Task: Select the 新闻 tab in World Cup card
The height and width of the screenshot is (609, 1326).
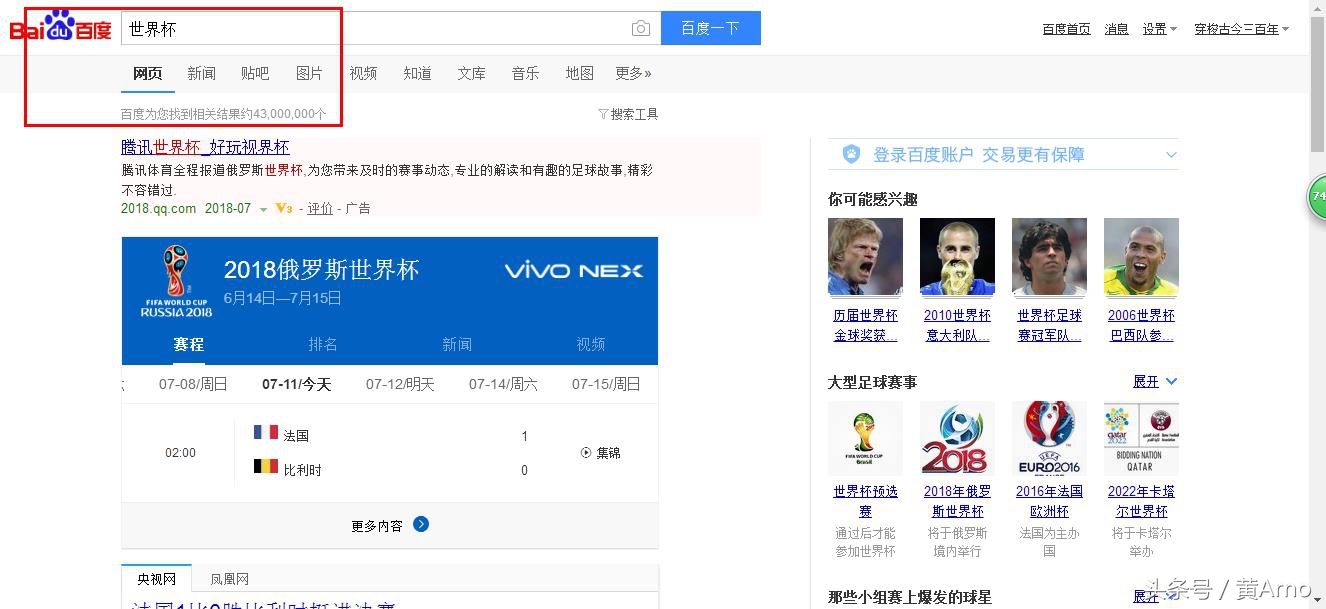Action: [x=457, y=344]
